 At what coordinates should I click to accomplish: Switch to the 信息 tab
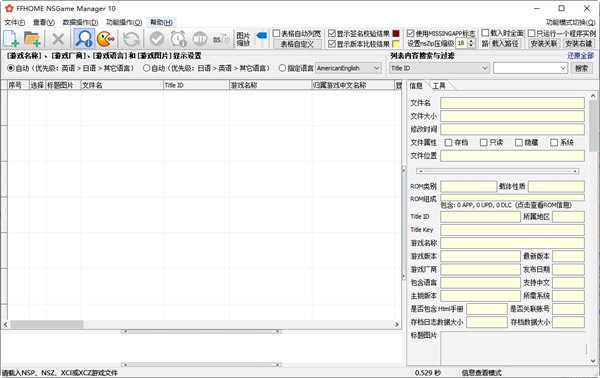[x=416, y=85]
